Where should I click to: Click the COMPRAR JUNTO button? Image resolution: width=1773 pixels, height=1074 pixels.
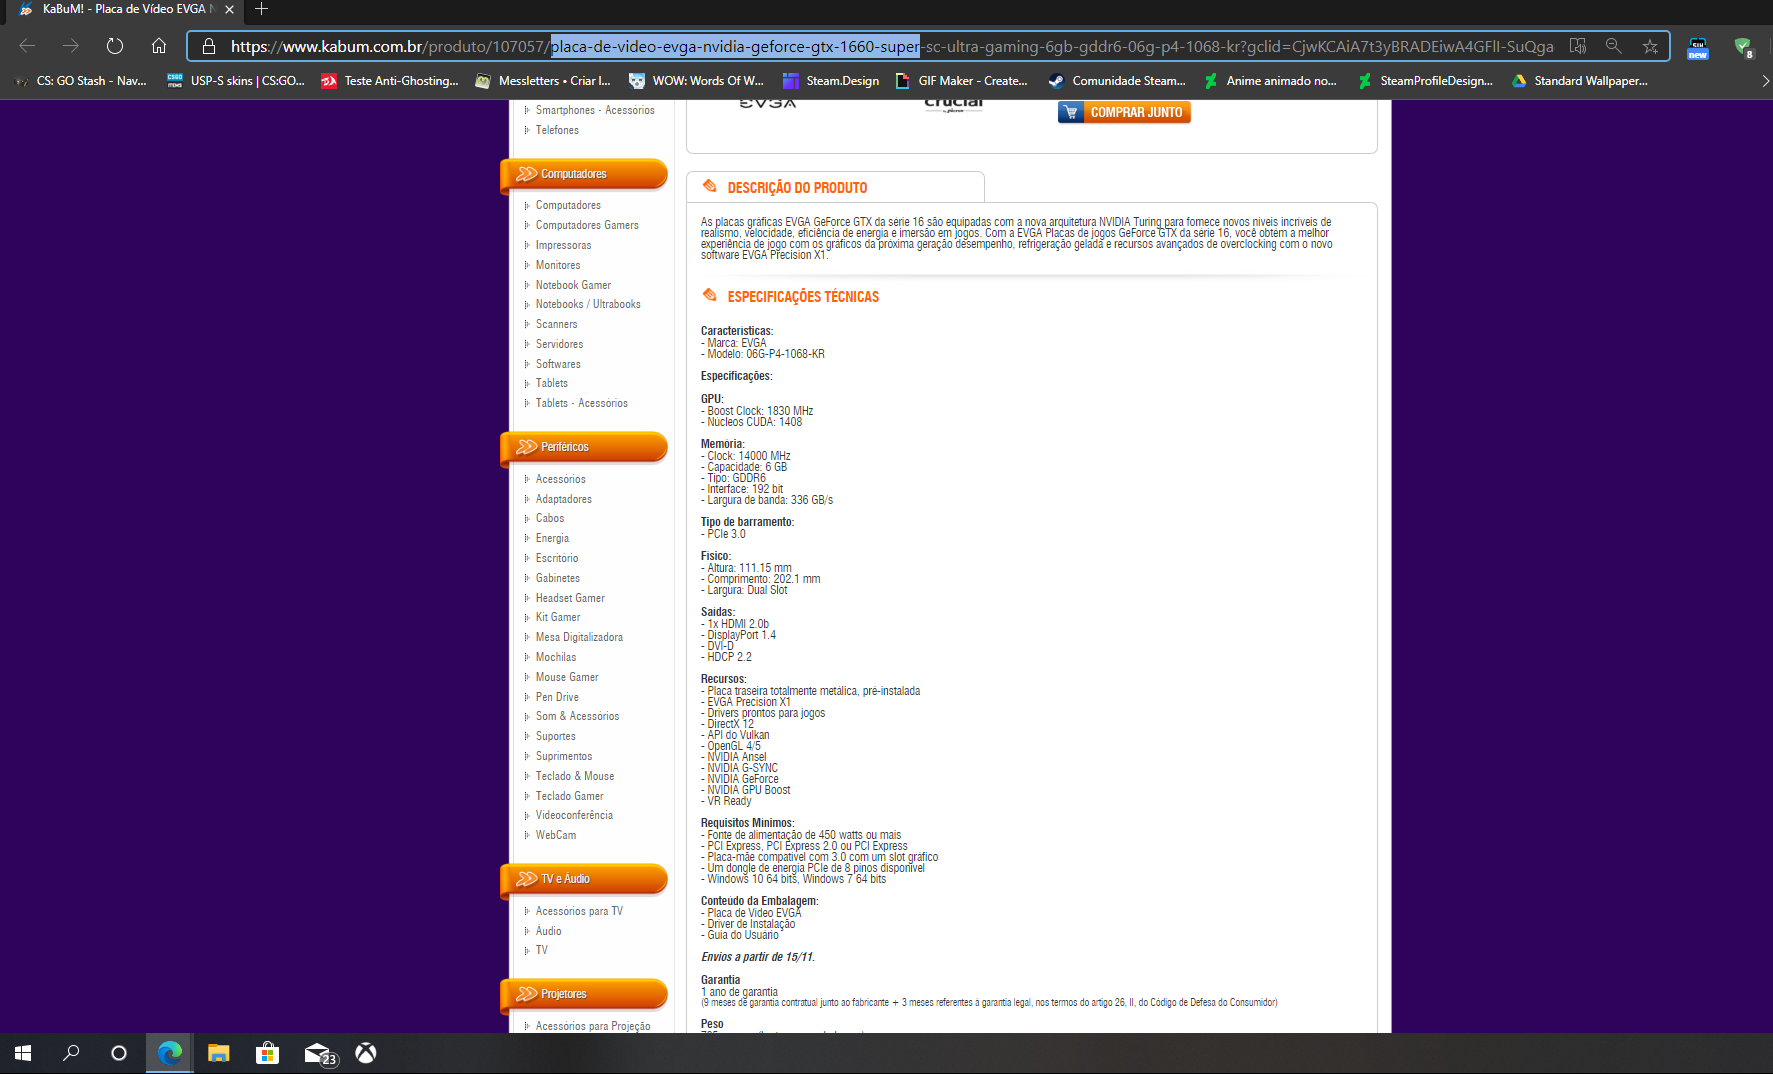click(x=1124, y=112)
